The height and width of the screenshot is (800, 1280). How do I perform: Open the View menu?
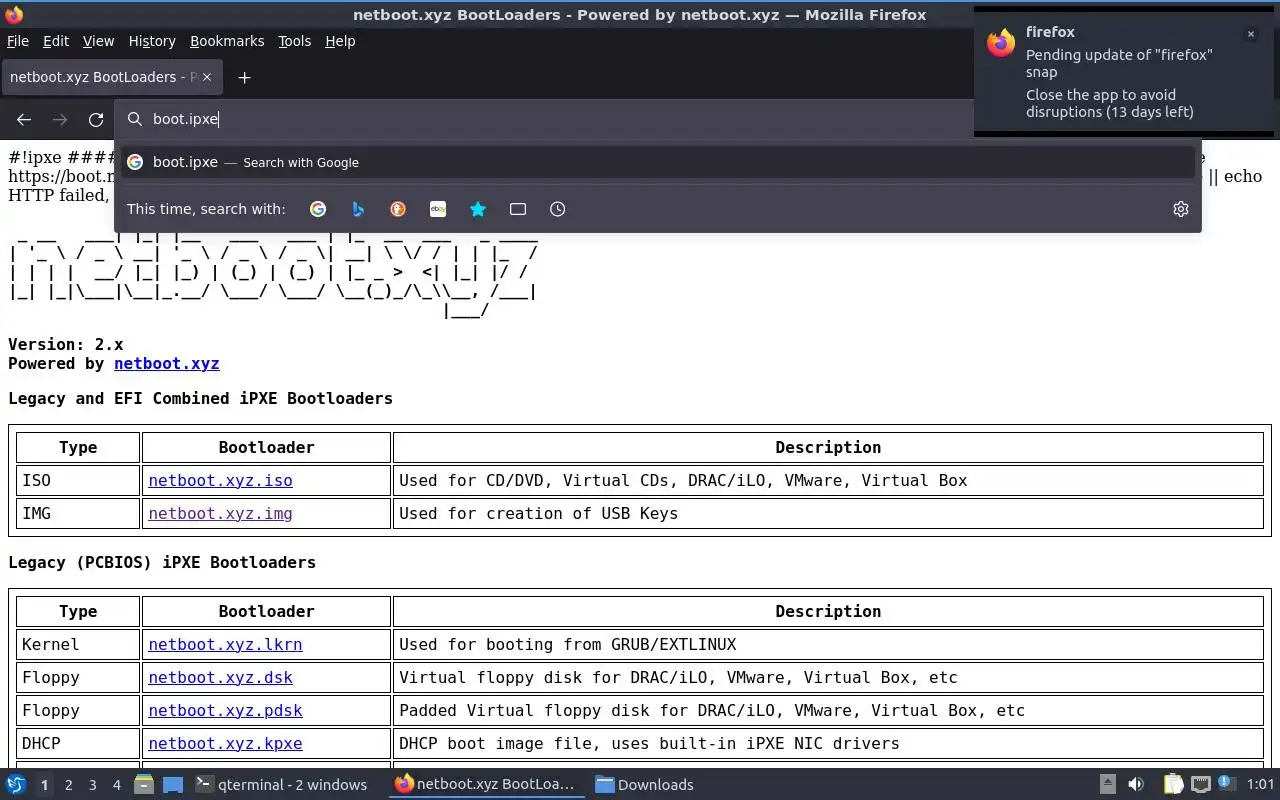click(98, 41)
